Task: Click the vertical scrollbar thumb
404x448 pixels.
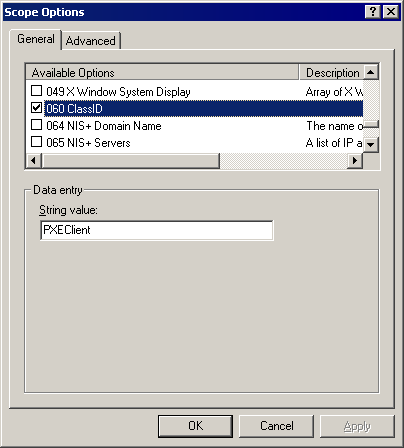Action: pyautogui.click(x=371, y=125)
